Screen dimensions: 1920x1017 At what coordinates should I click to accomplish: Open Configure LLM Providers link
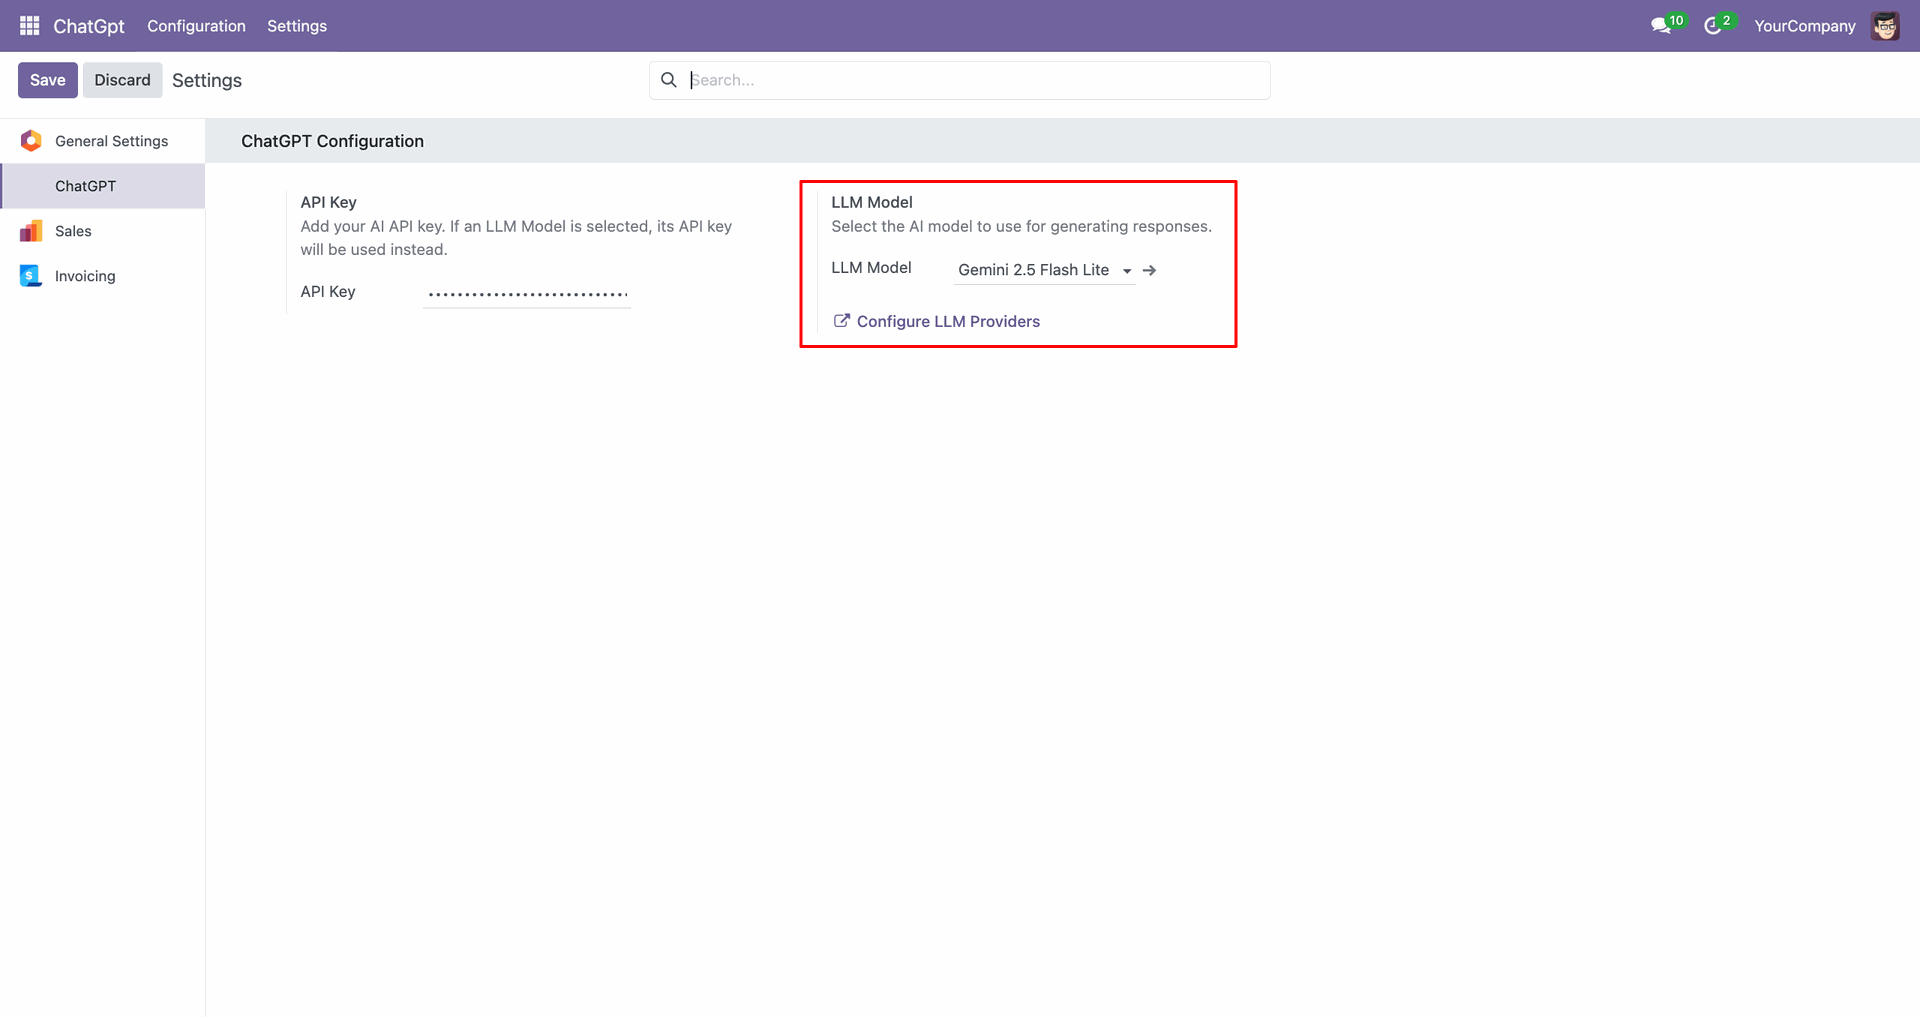(x=948, y=321)
